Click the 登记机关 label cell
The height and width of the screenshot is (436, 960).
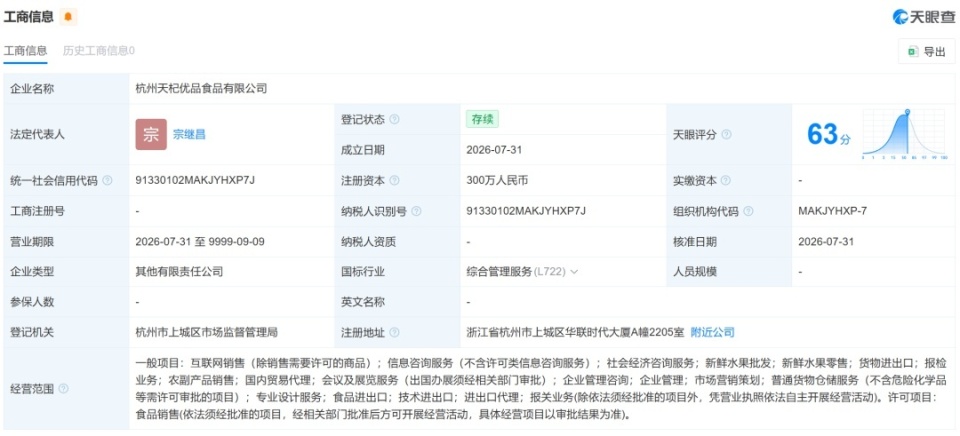click(x=67, y=333)
